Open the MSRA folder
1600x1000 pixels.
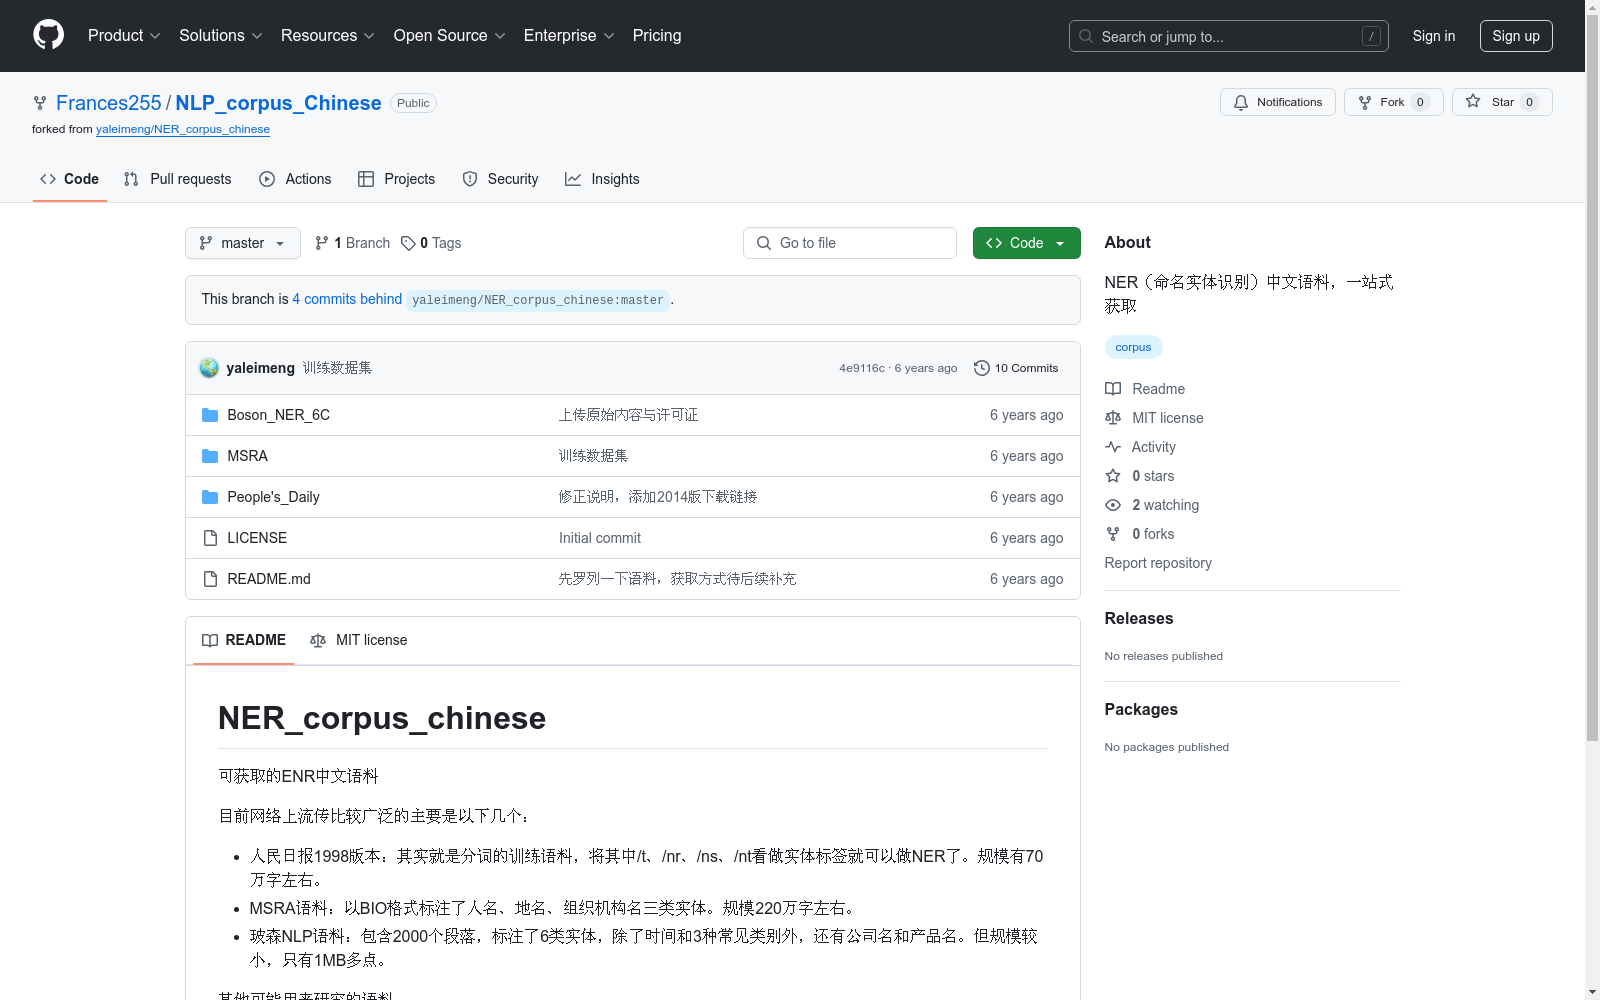[247, 456]
